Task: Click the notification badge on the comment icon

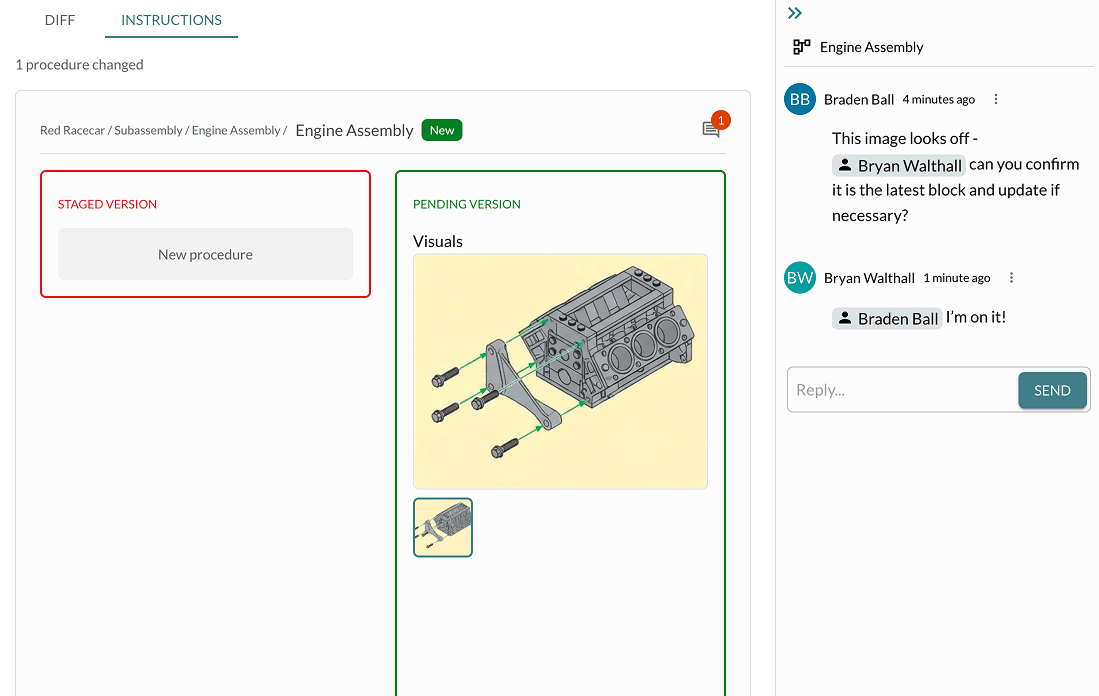Action: [720, 120]
